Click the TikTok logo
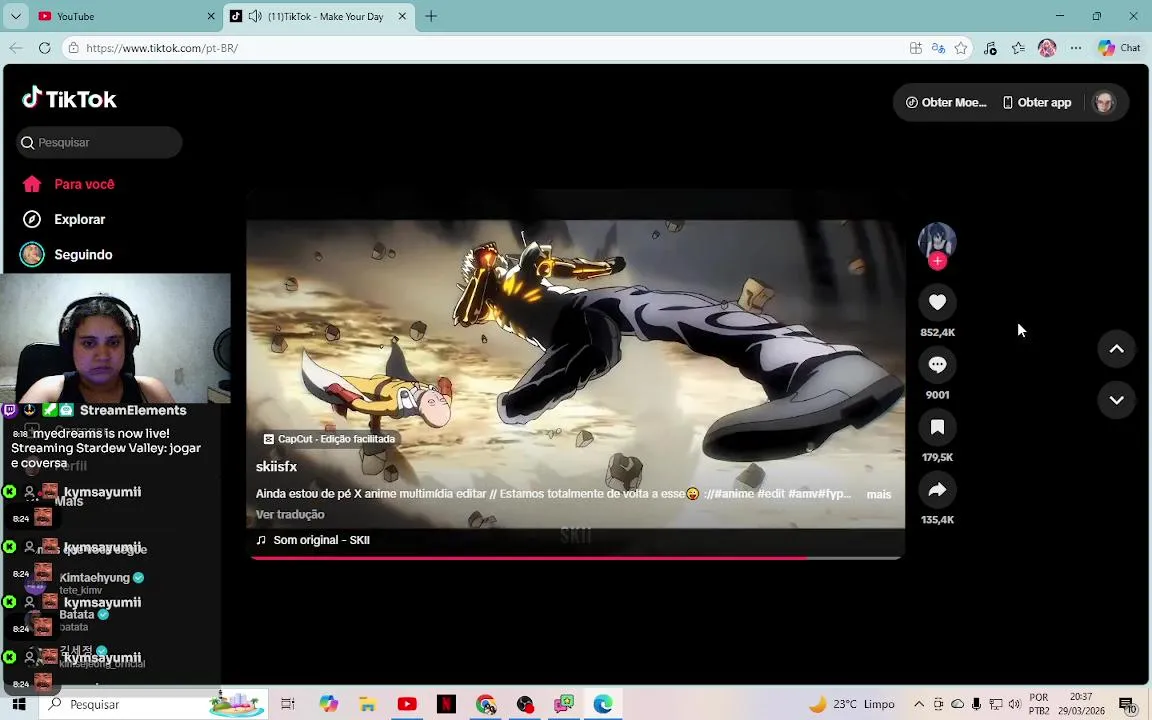This screenshot has width=1152, height=720. point(69,98)
